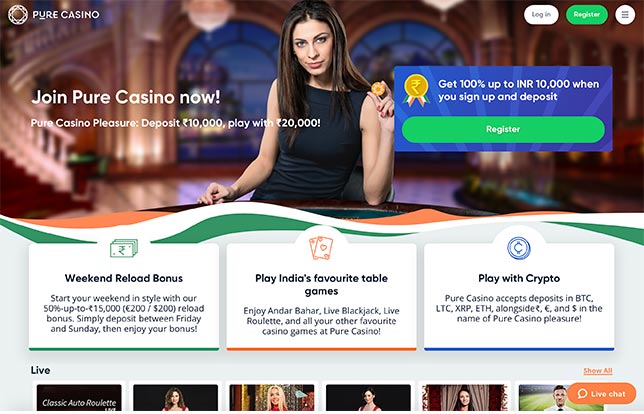The height and width of the screenshot is (414, 644).
Task: Open the blonde dealer live game thumbnail
Action: (x=272, y=398)
